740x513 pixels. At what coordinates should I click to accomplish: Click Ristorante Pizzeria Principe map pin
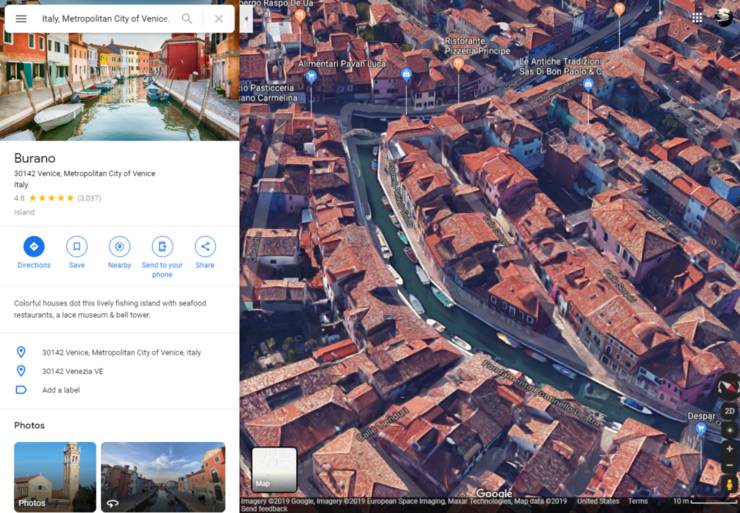(x=458, y=63)
